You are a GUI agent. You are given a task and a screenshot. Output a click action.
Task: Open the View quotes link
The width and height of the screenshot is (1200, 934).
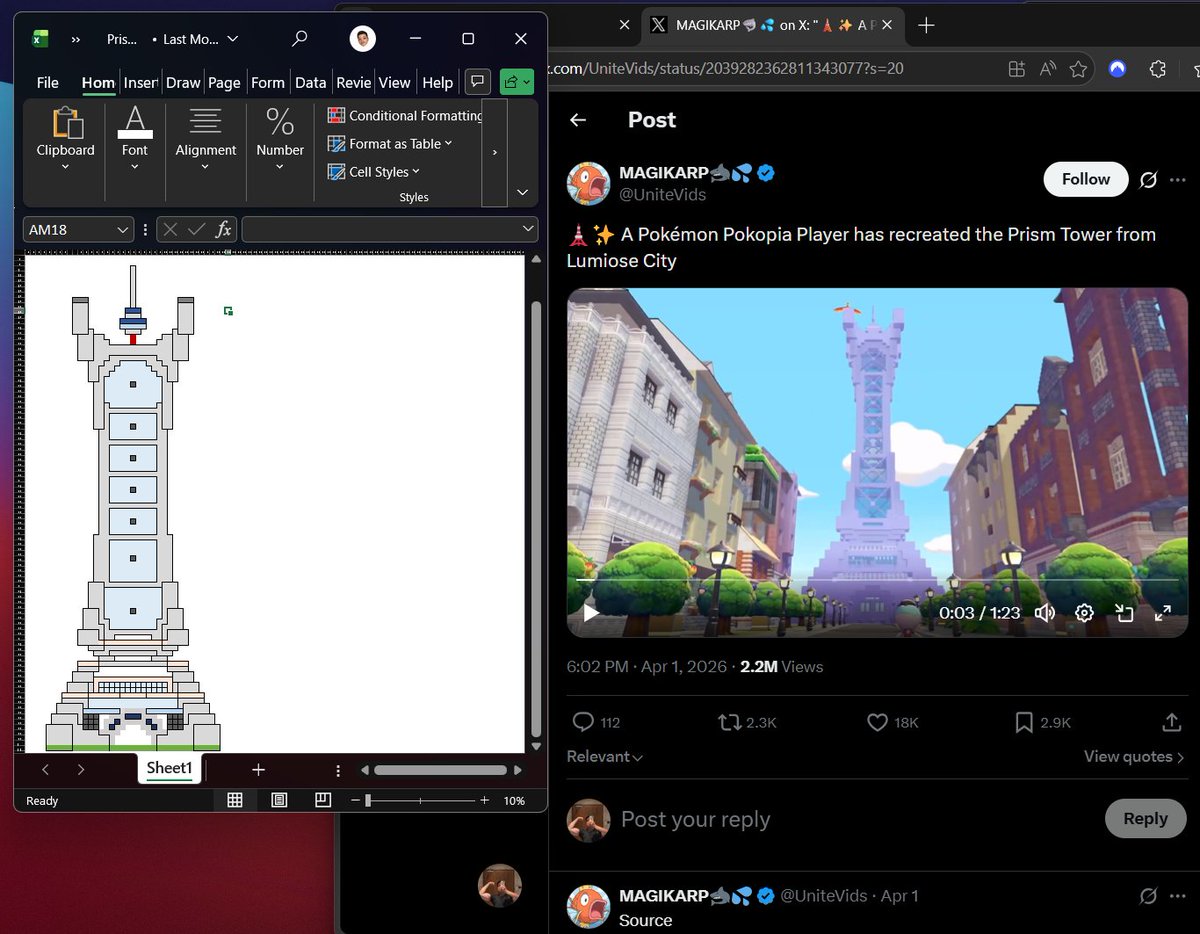click(1134, 757)
